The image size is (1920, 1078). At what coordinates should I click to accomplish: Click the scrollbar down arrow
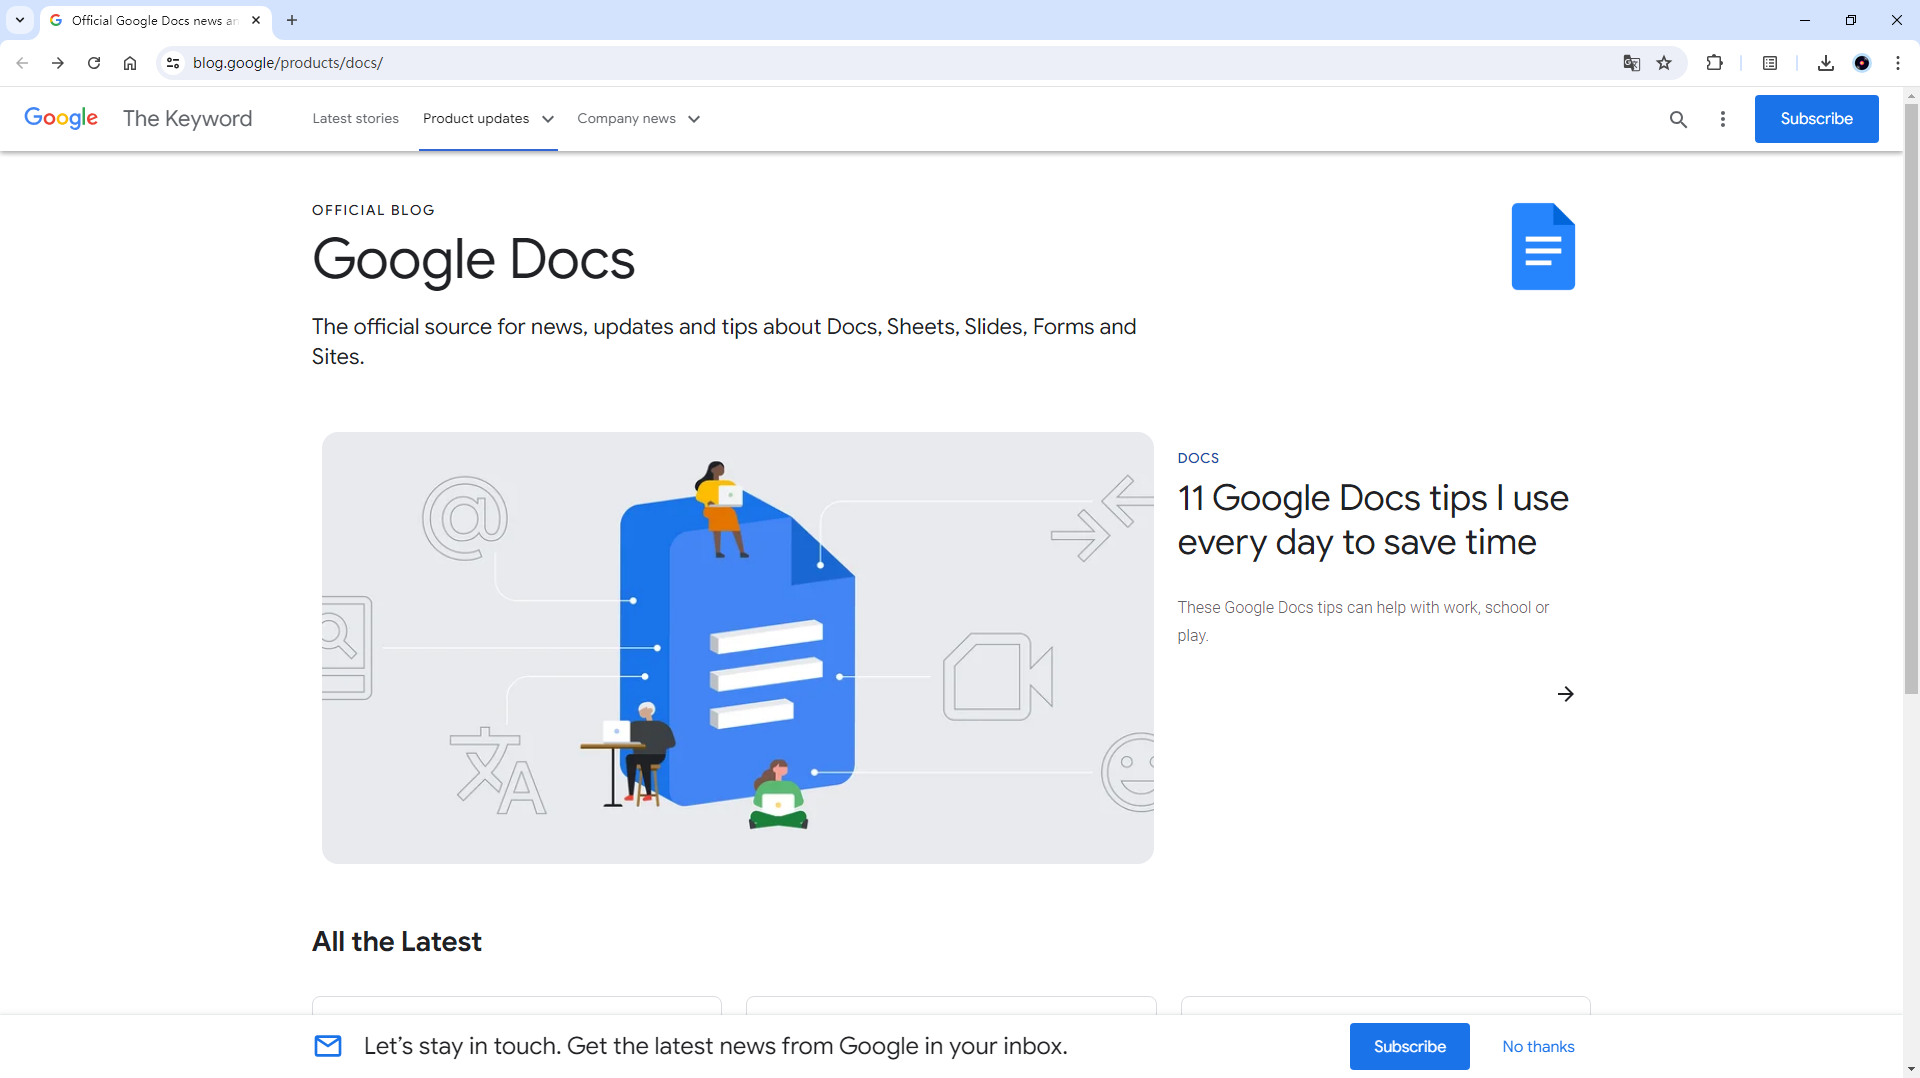1911,1069
